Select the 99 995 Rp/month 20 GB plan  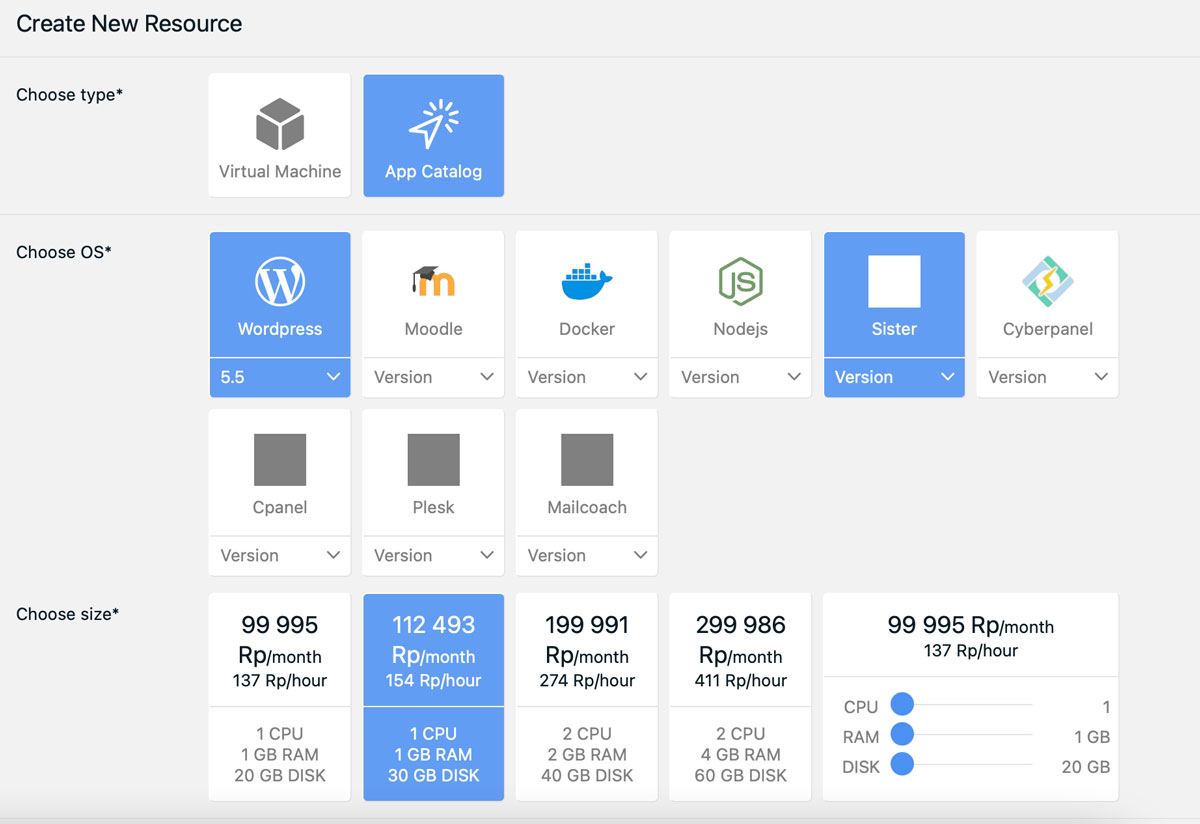point(280,697)
